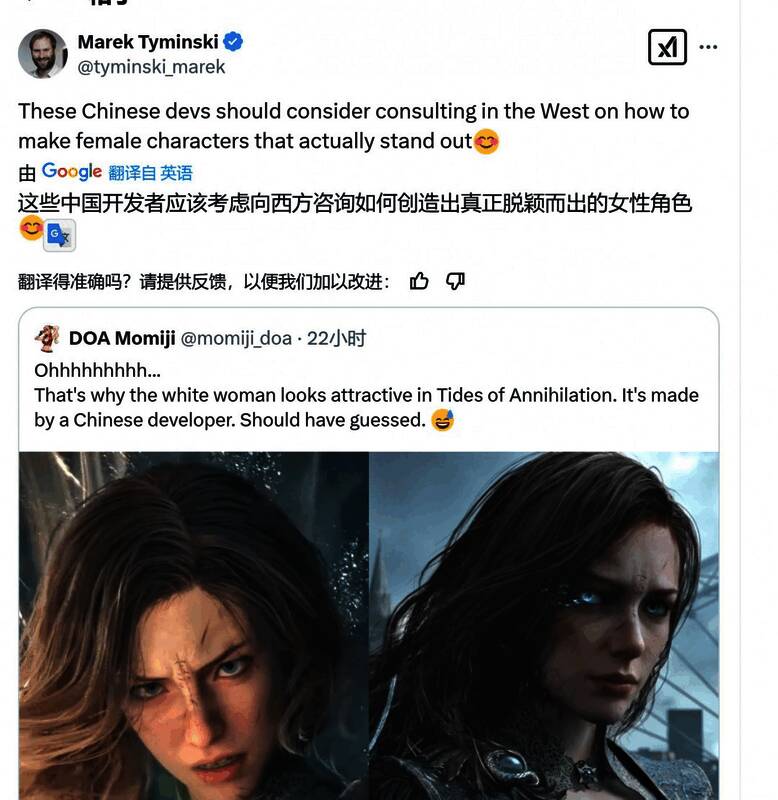Click the translated Chinese tweet text
778x800 pixels.
pos(355,203)
